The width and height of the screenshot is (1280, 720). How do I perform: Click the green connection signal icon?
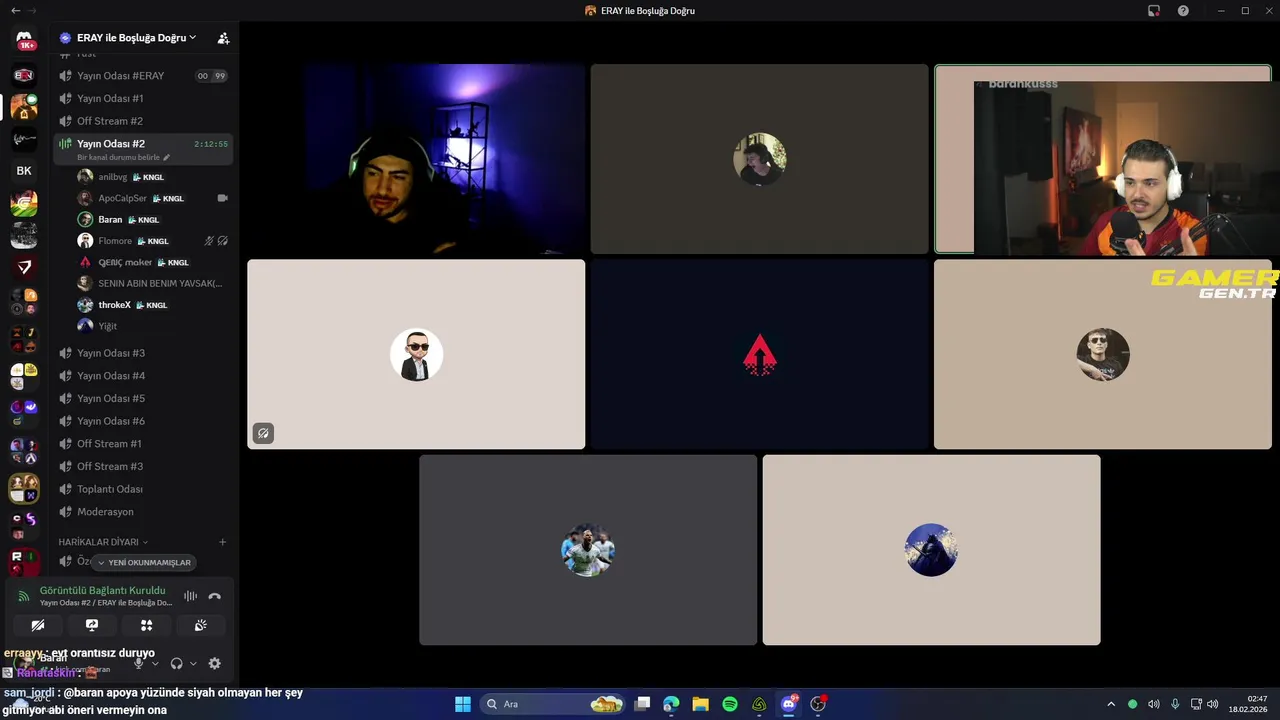tap(23, 597)
